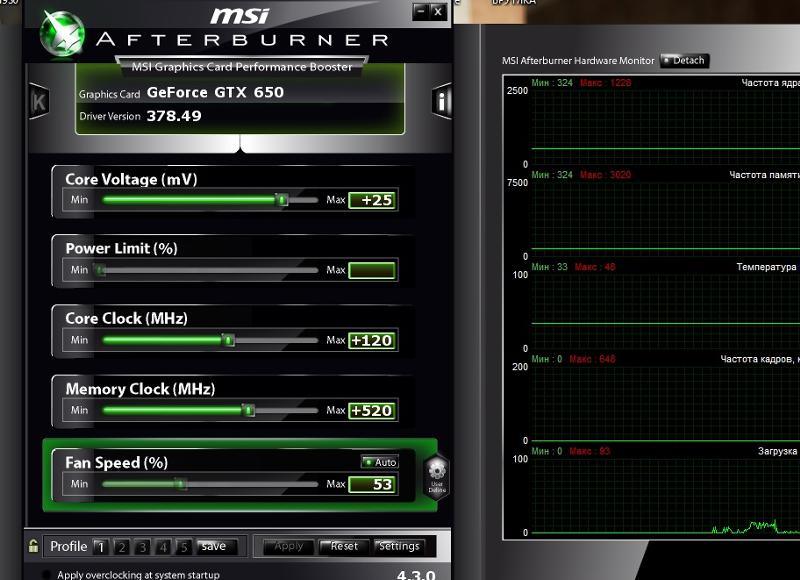Edit the Core Clock +120 value field

(372, 340)
